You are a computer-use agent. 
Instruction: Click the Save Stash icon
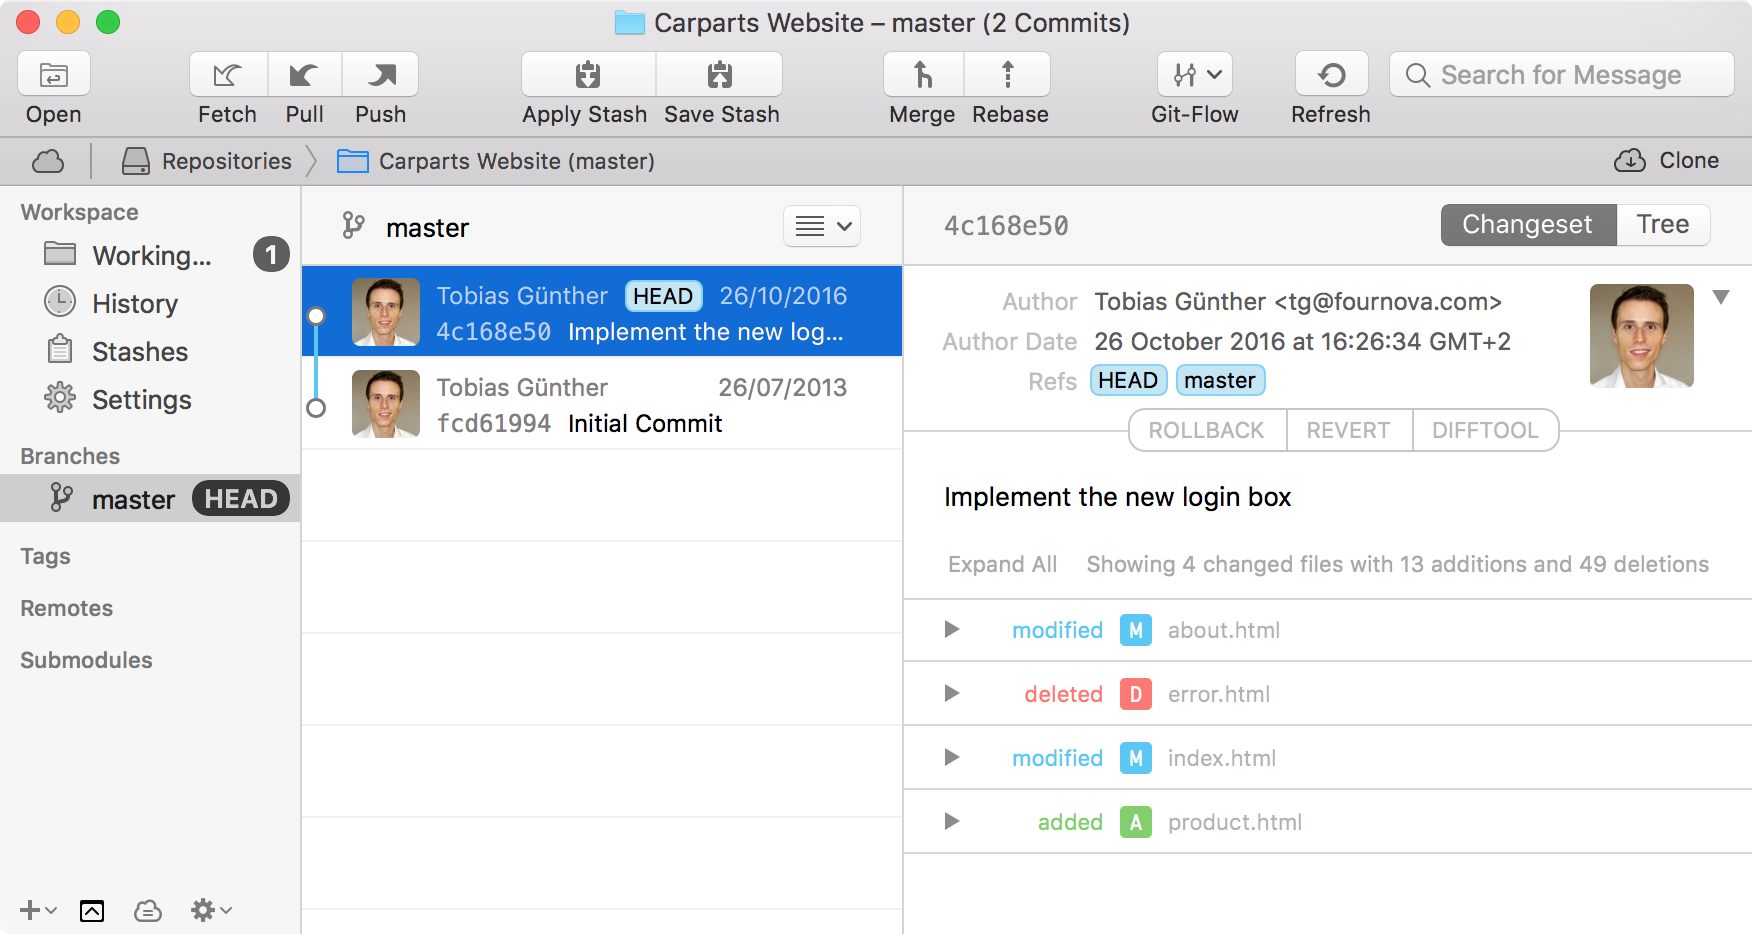720,75
